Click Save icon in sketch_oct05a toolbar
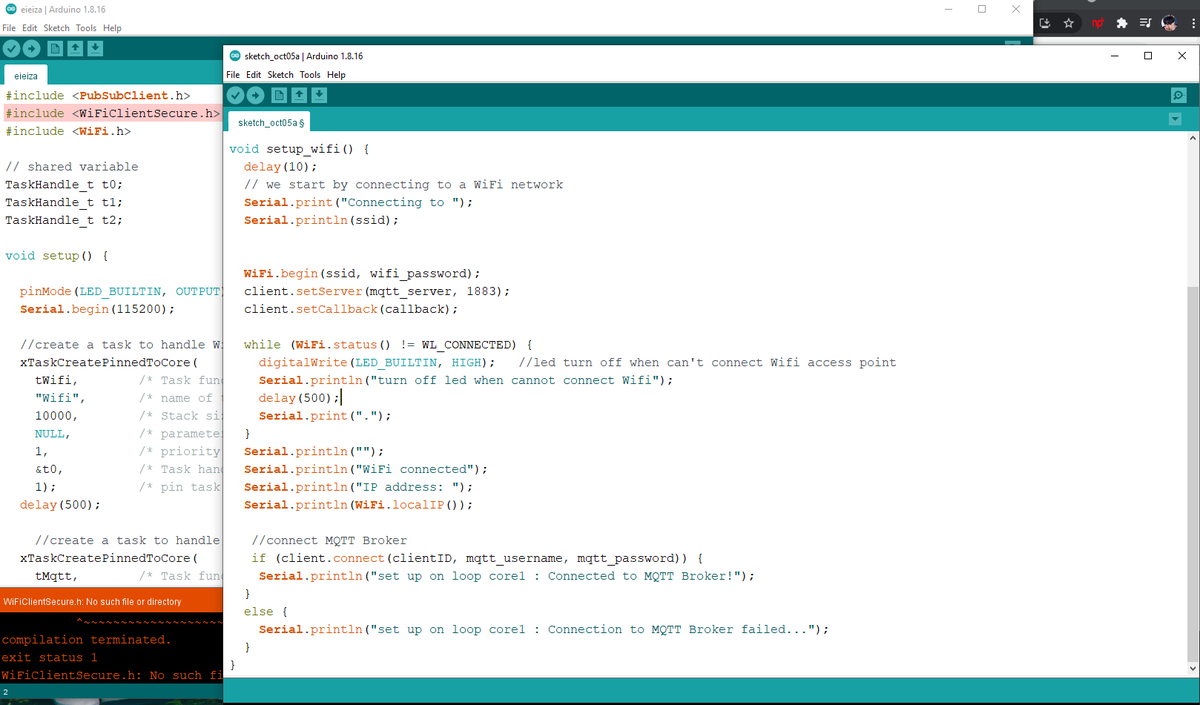 [319, 95]
